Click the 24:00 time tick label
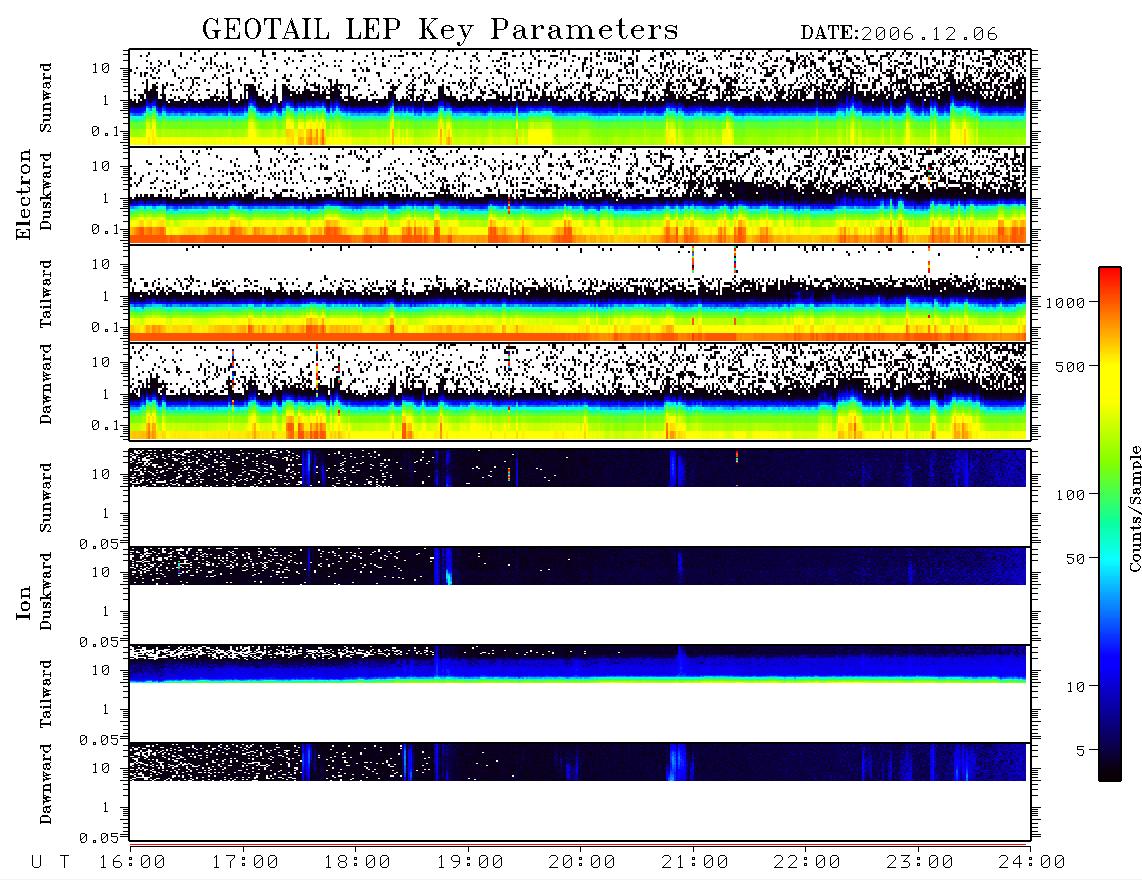The image size is (1142, 880). pos(1033,862)
